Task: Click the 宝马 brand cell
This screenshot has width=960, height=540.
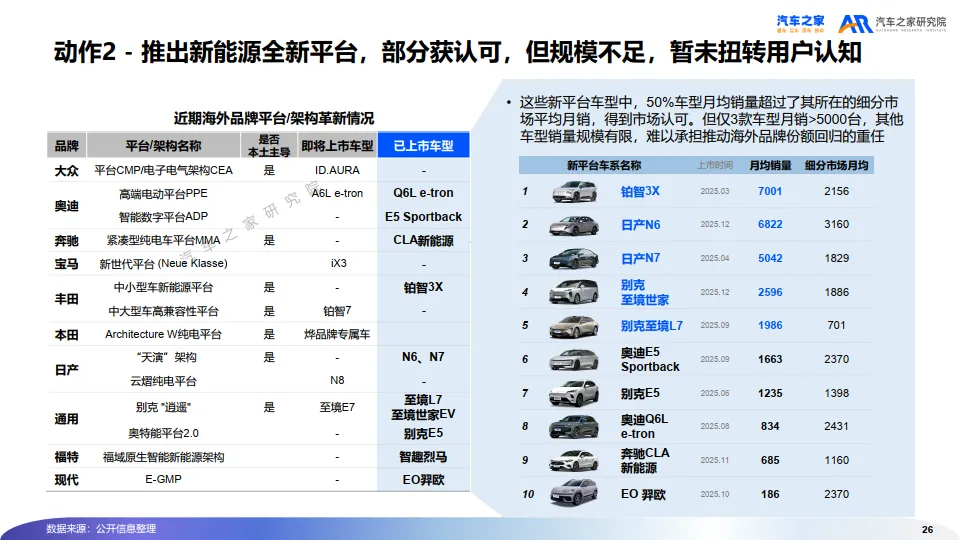Action: 67,264
